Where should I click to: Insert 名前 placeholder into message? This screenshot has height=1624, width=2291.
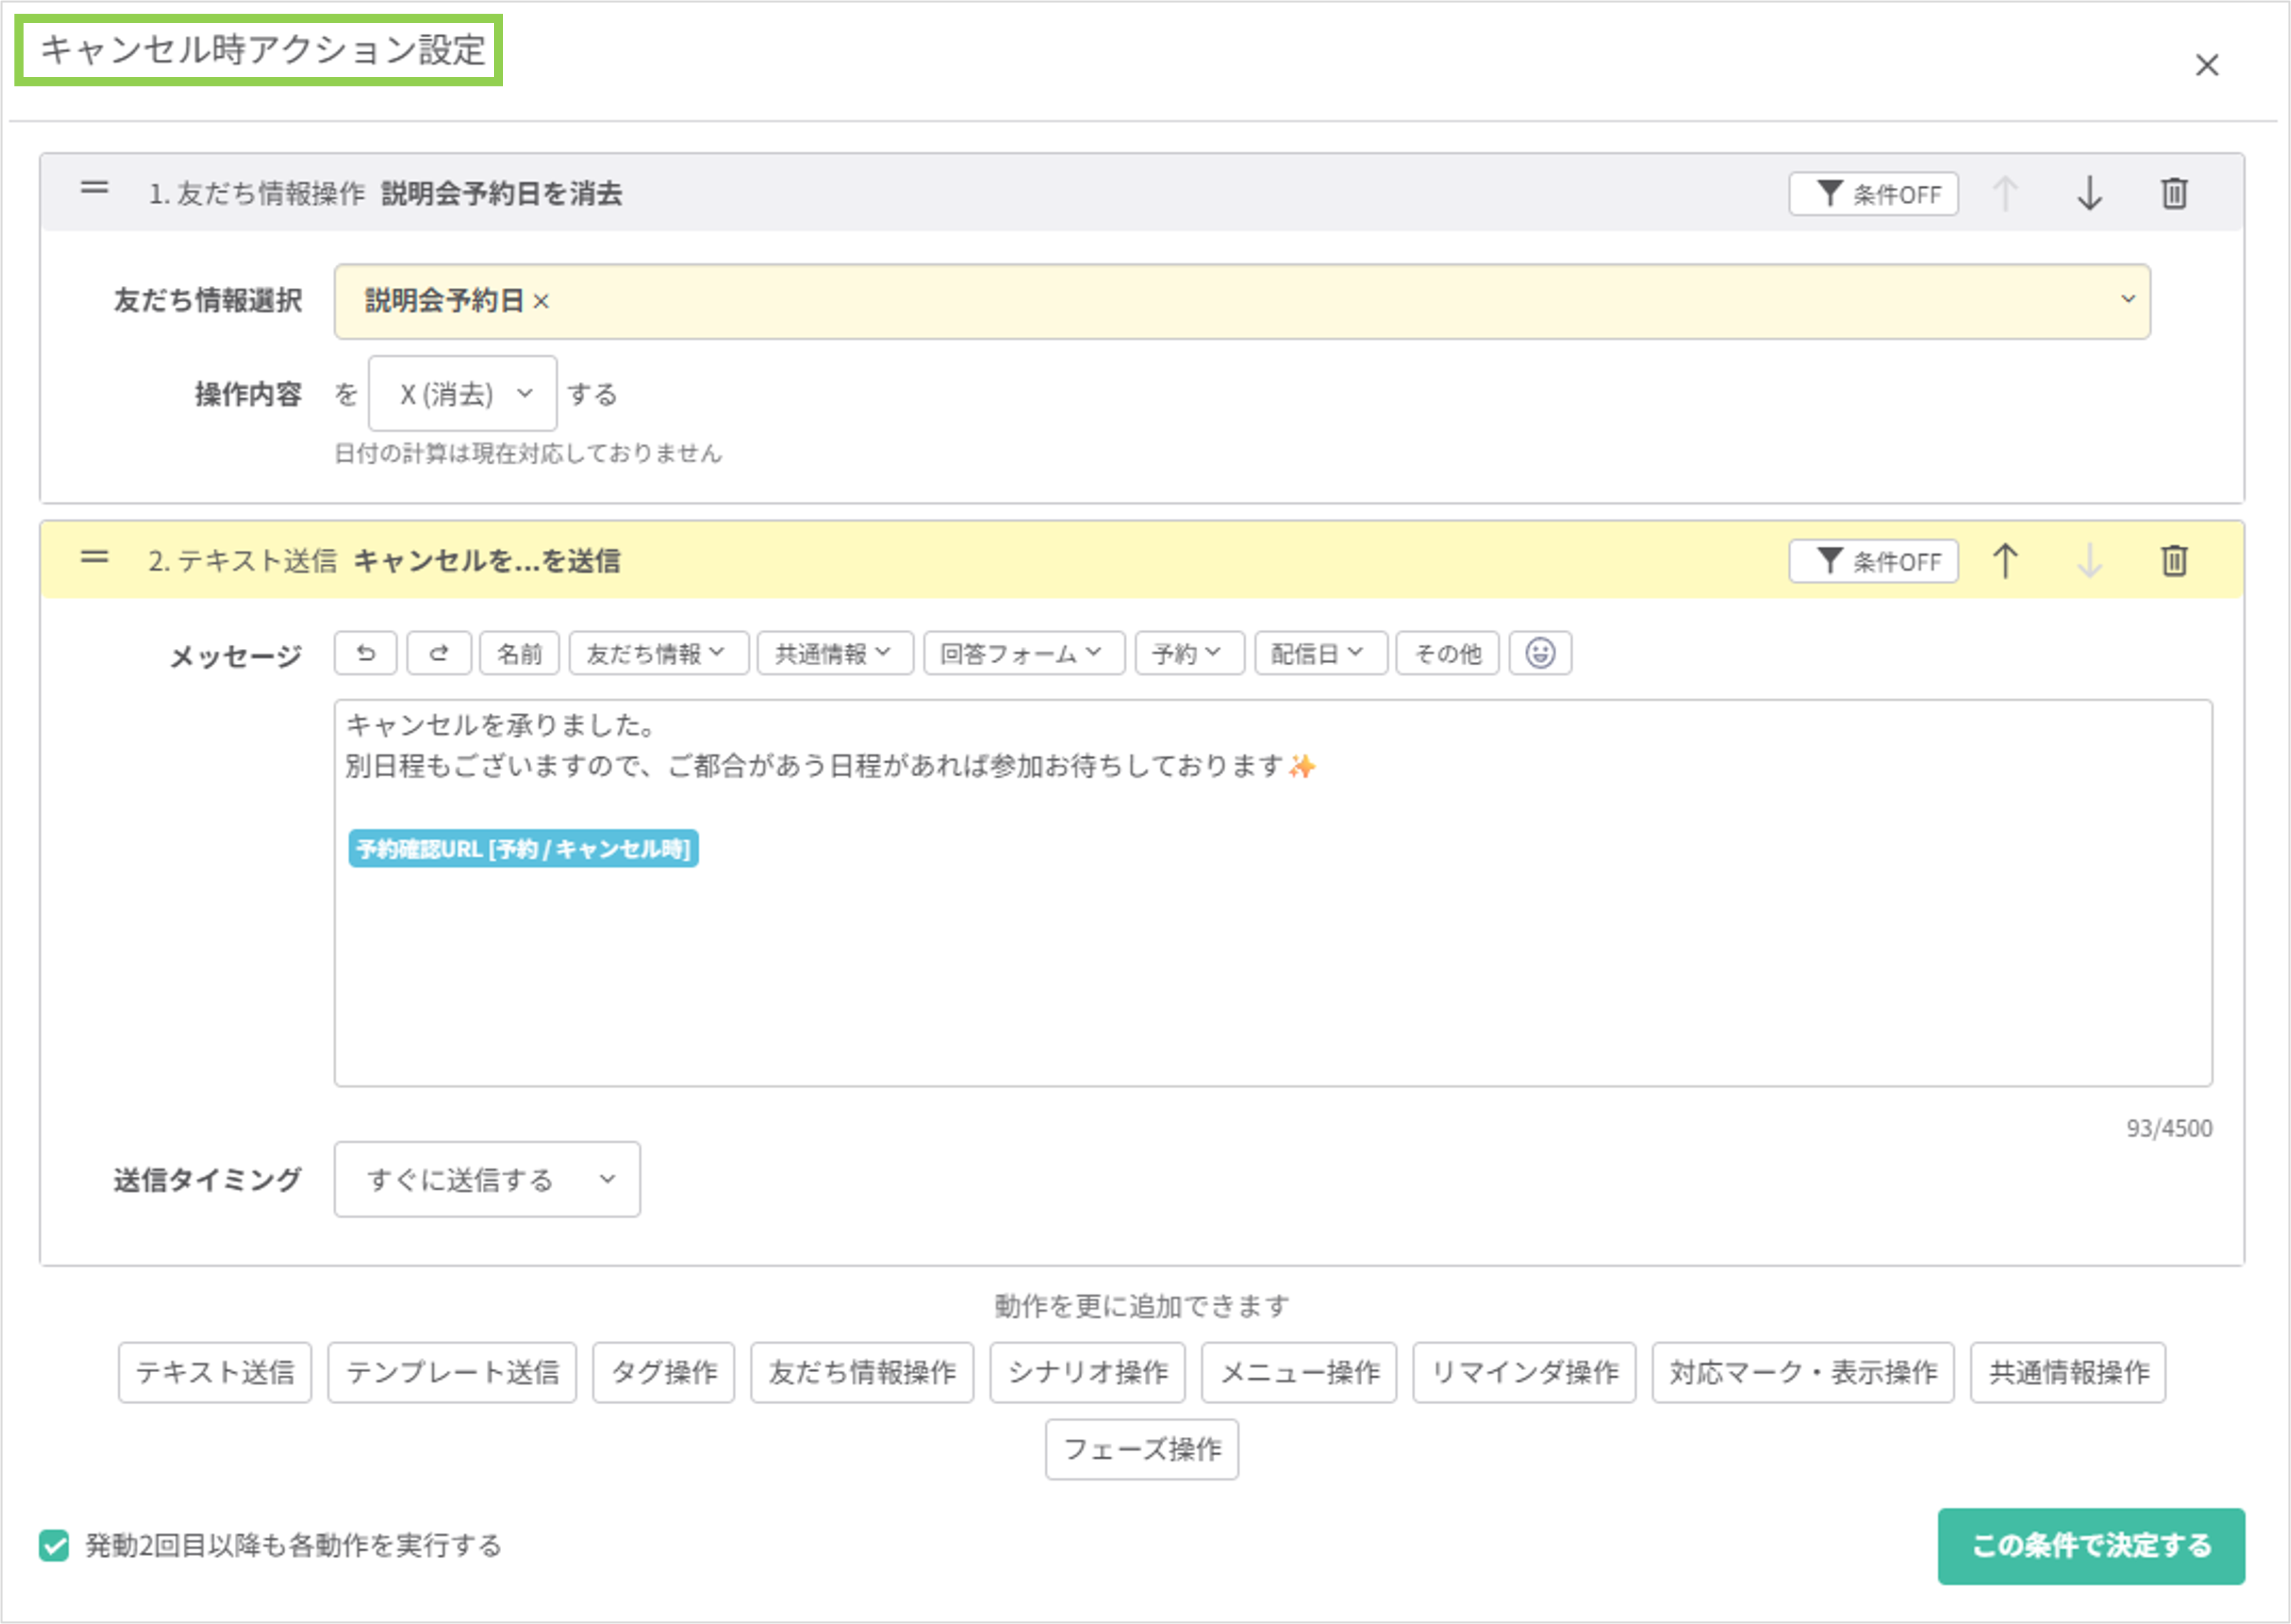519,653
